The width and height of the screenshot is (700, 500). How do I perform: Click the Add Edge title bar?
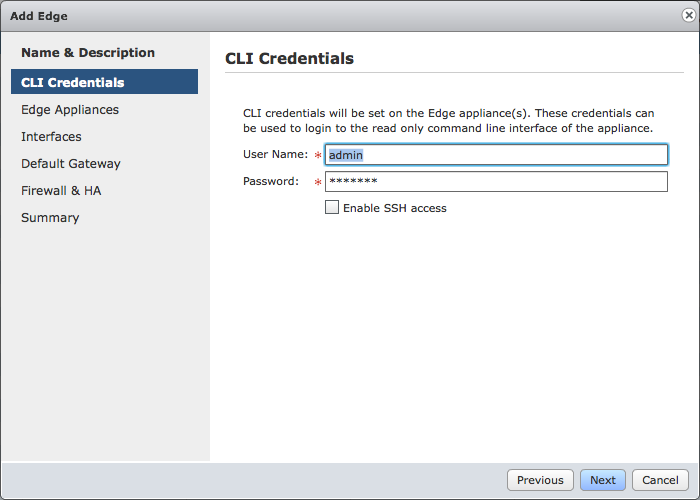click(339, 16)
